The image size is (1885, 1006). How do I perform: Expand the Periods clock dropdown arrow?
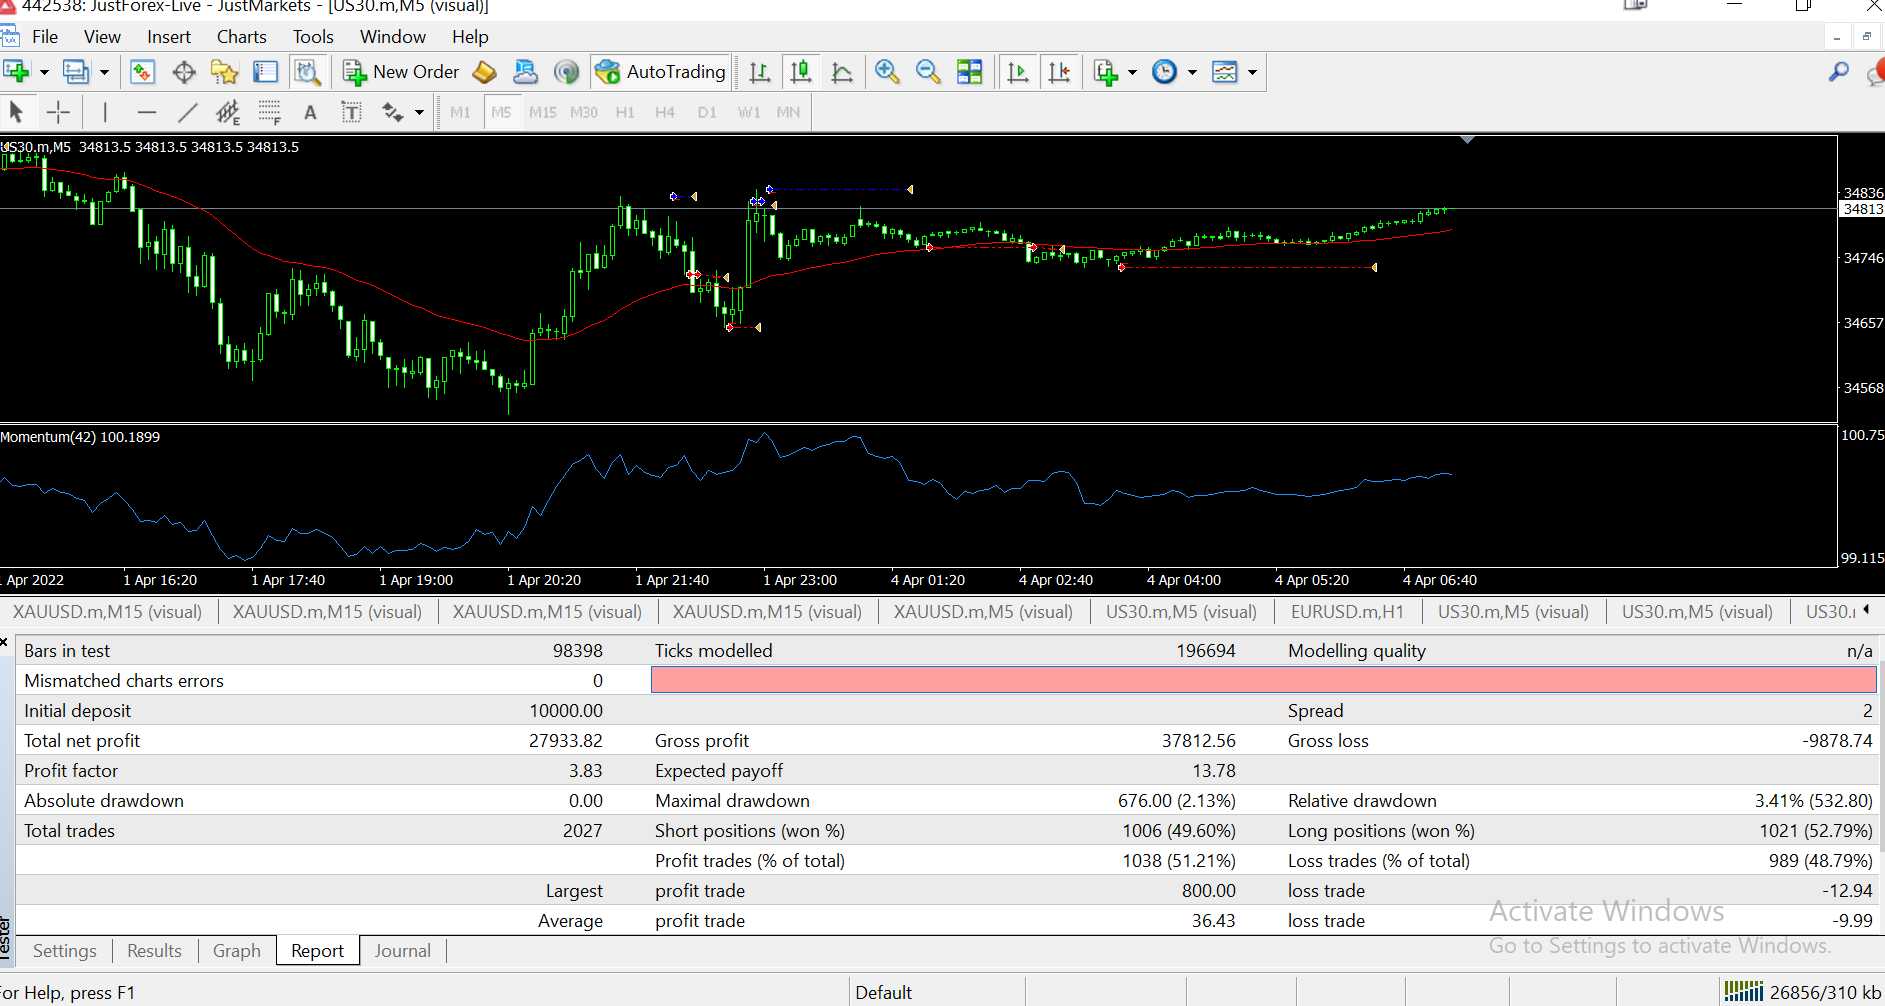pyautogui.click(x=1192, y=72)
